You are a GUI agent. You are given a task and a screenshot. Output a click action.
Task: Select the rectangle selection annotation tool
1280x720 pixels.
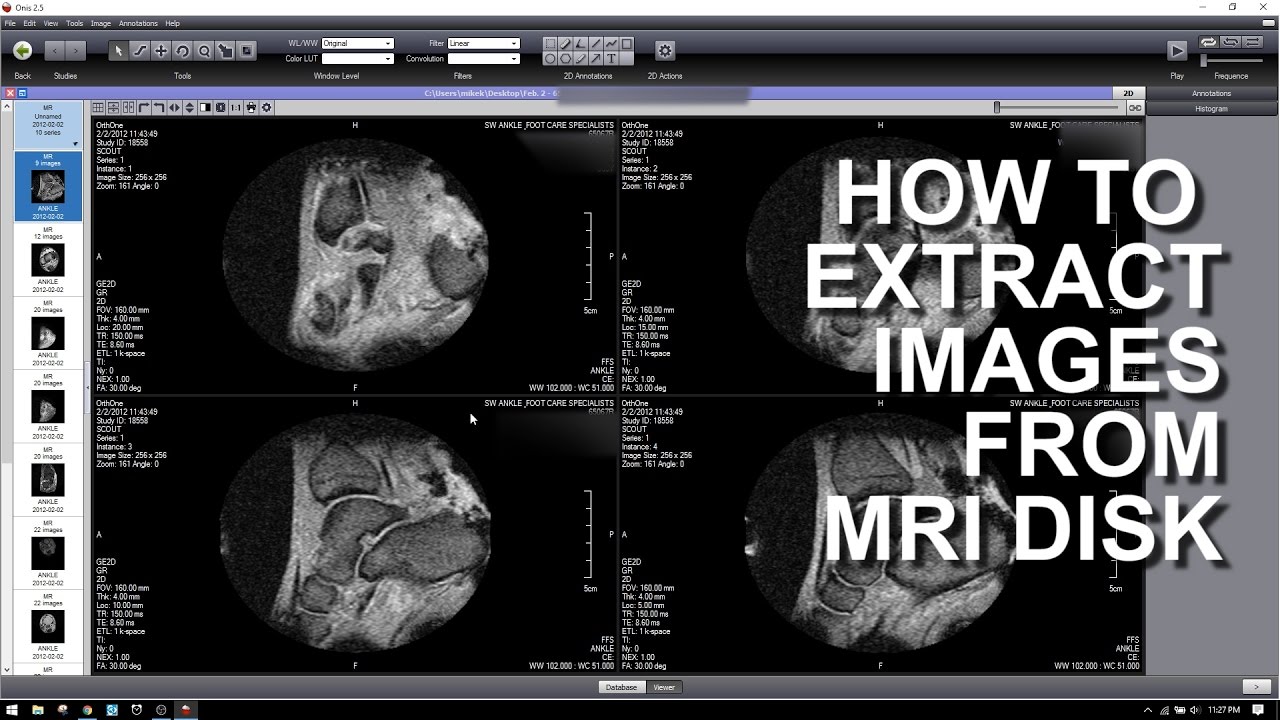[x=550, y=44]
